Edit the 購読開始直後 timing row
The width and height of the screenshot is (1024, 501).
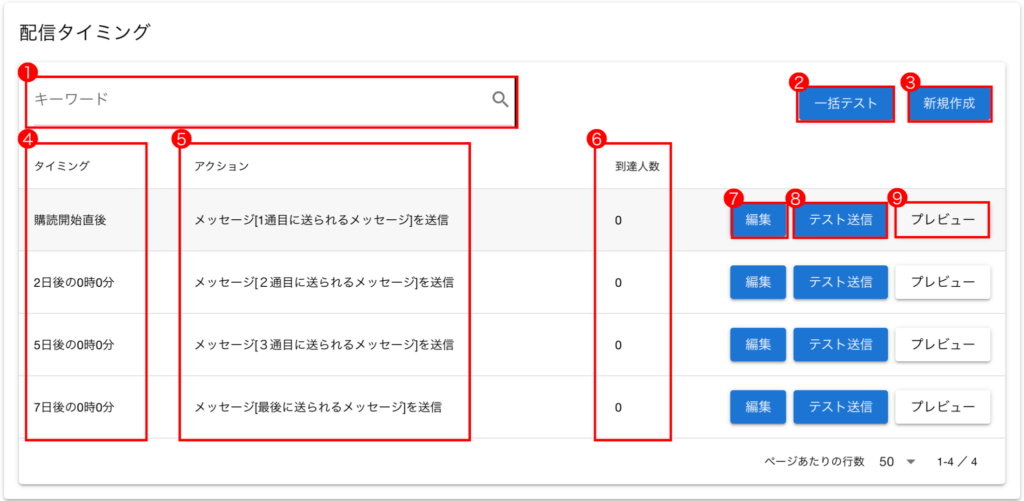coord(758,220)
